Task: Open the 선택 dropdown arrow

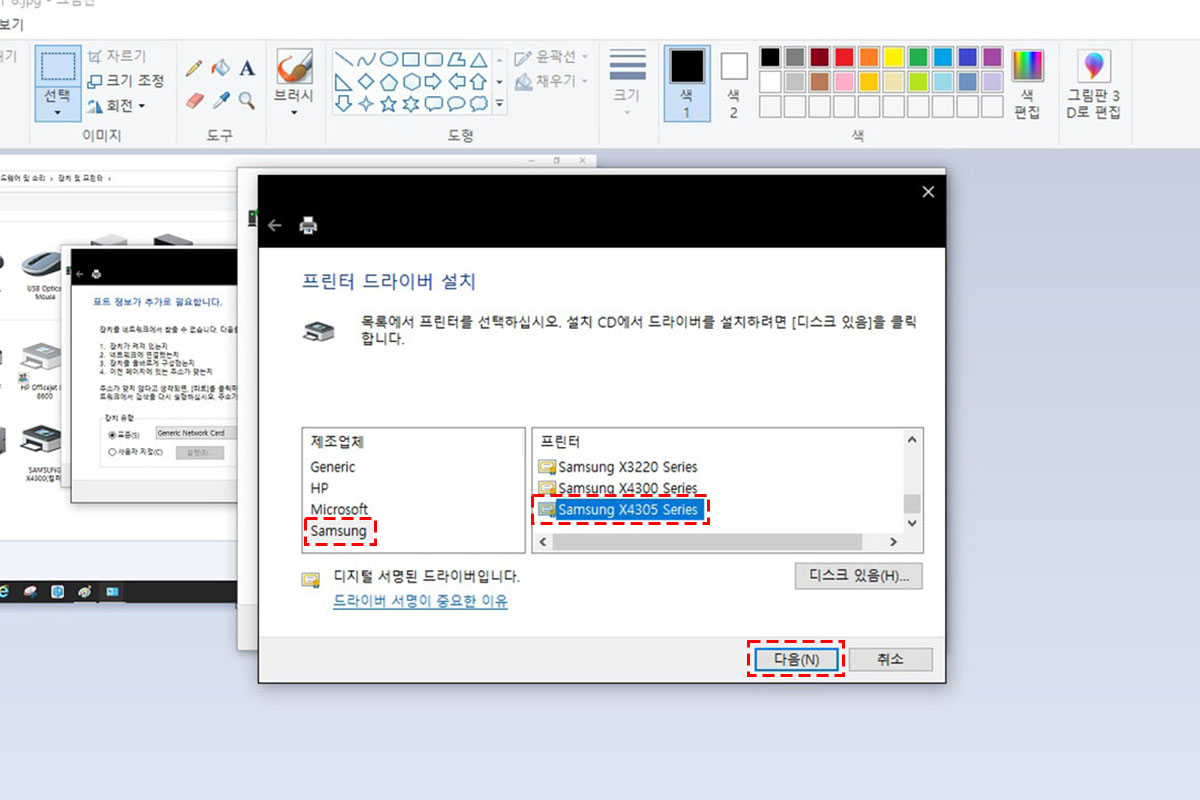Action: point(58,111)
